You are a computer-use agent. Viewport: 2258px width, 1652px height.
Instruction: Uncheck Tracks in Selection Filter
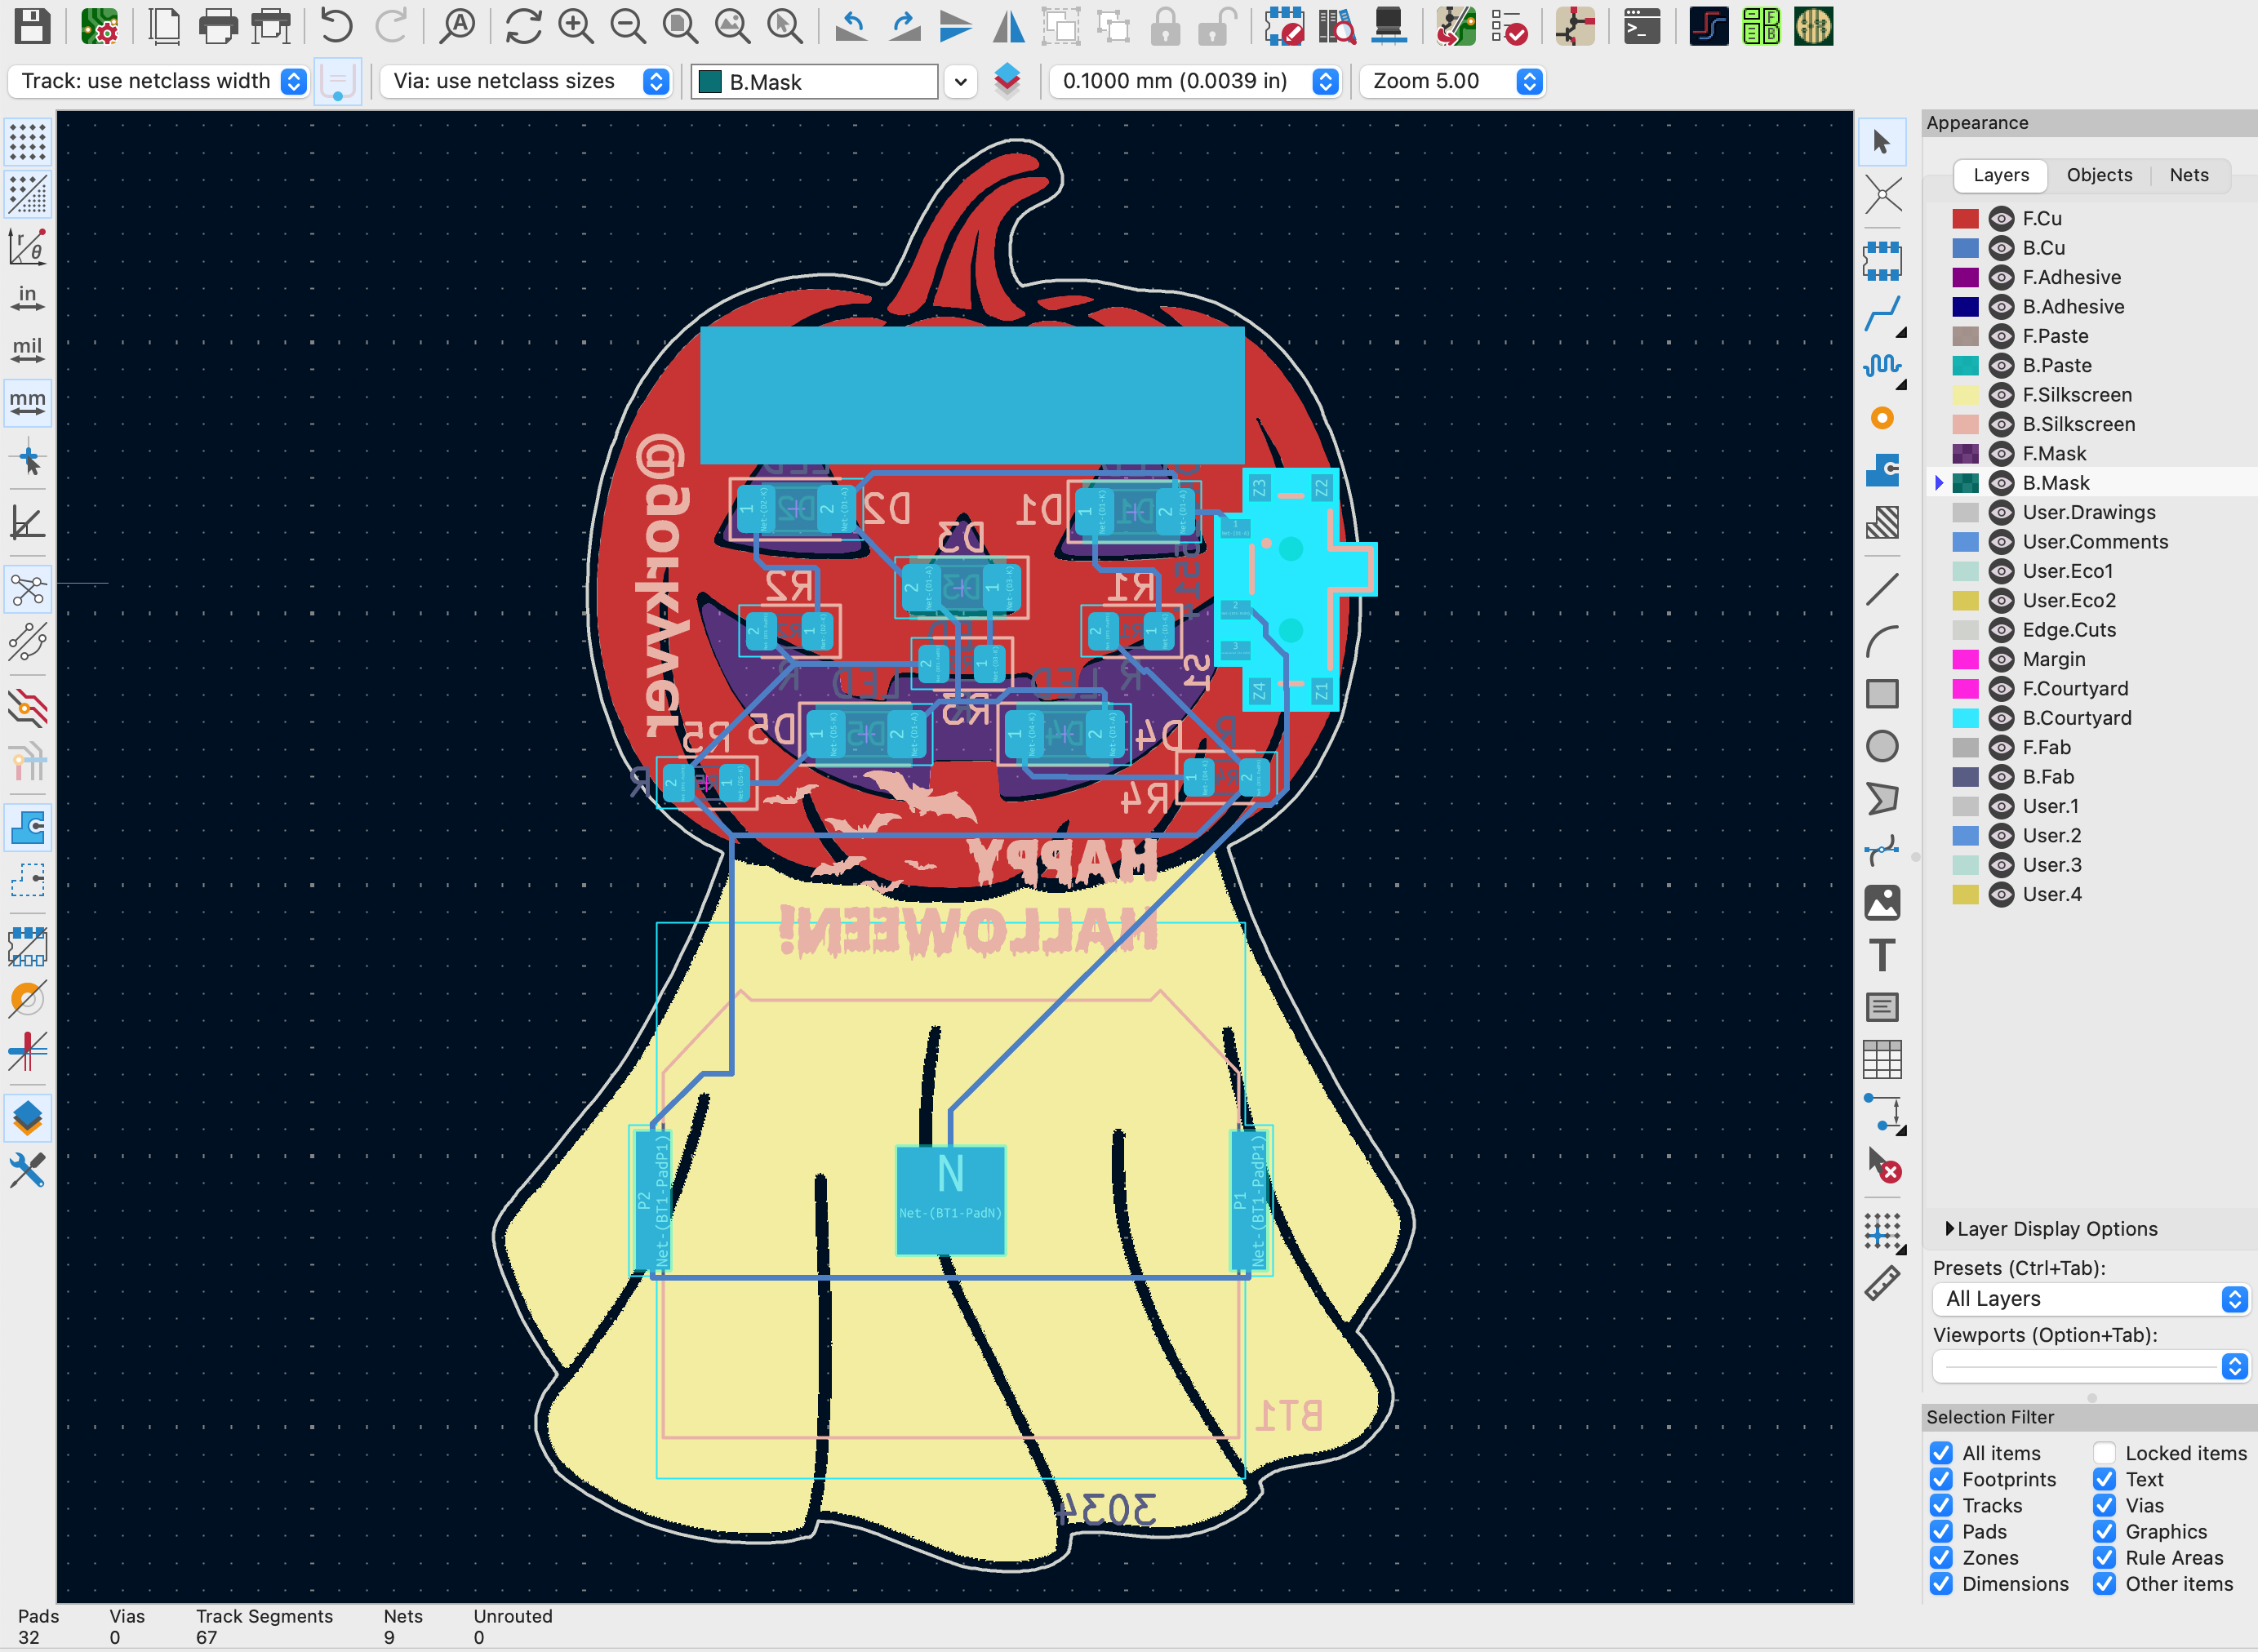[1943, 1505]
